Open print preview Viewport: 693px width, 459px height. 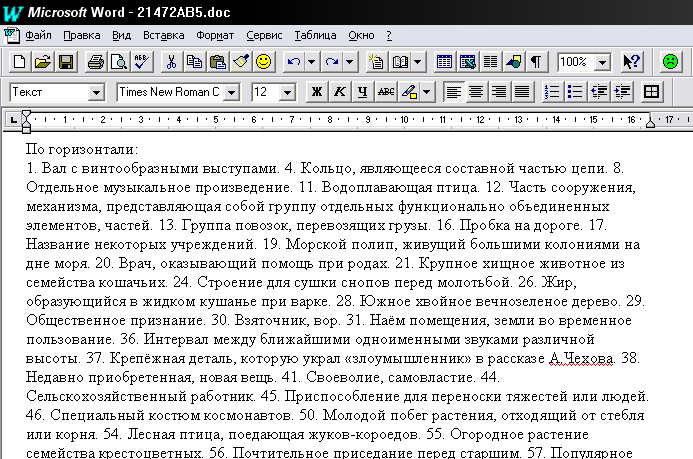[119, 62]
